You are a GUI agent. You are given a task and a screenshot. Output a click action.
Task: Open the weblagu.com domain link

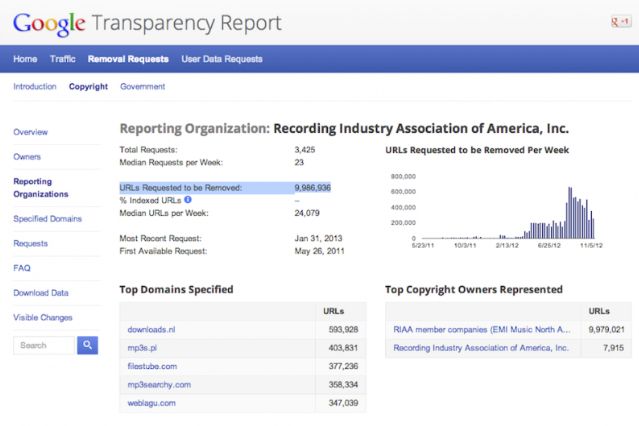coord(152,403)
